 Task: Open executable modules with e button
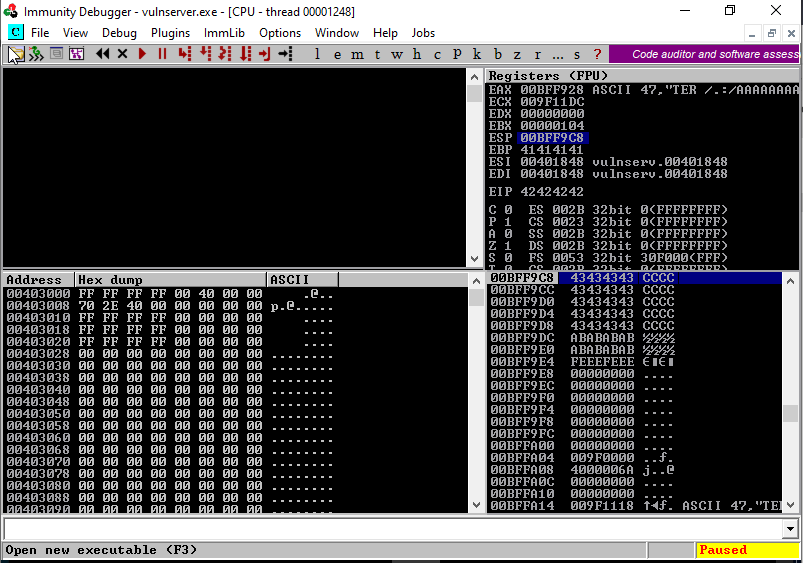pyautogui.click(x=337, y=54)
